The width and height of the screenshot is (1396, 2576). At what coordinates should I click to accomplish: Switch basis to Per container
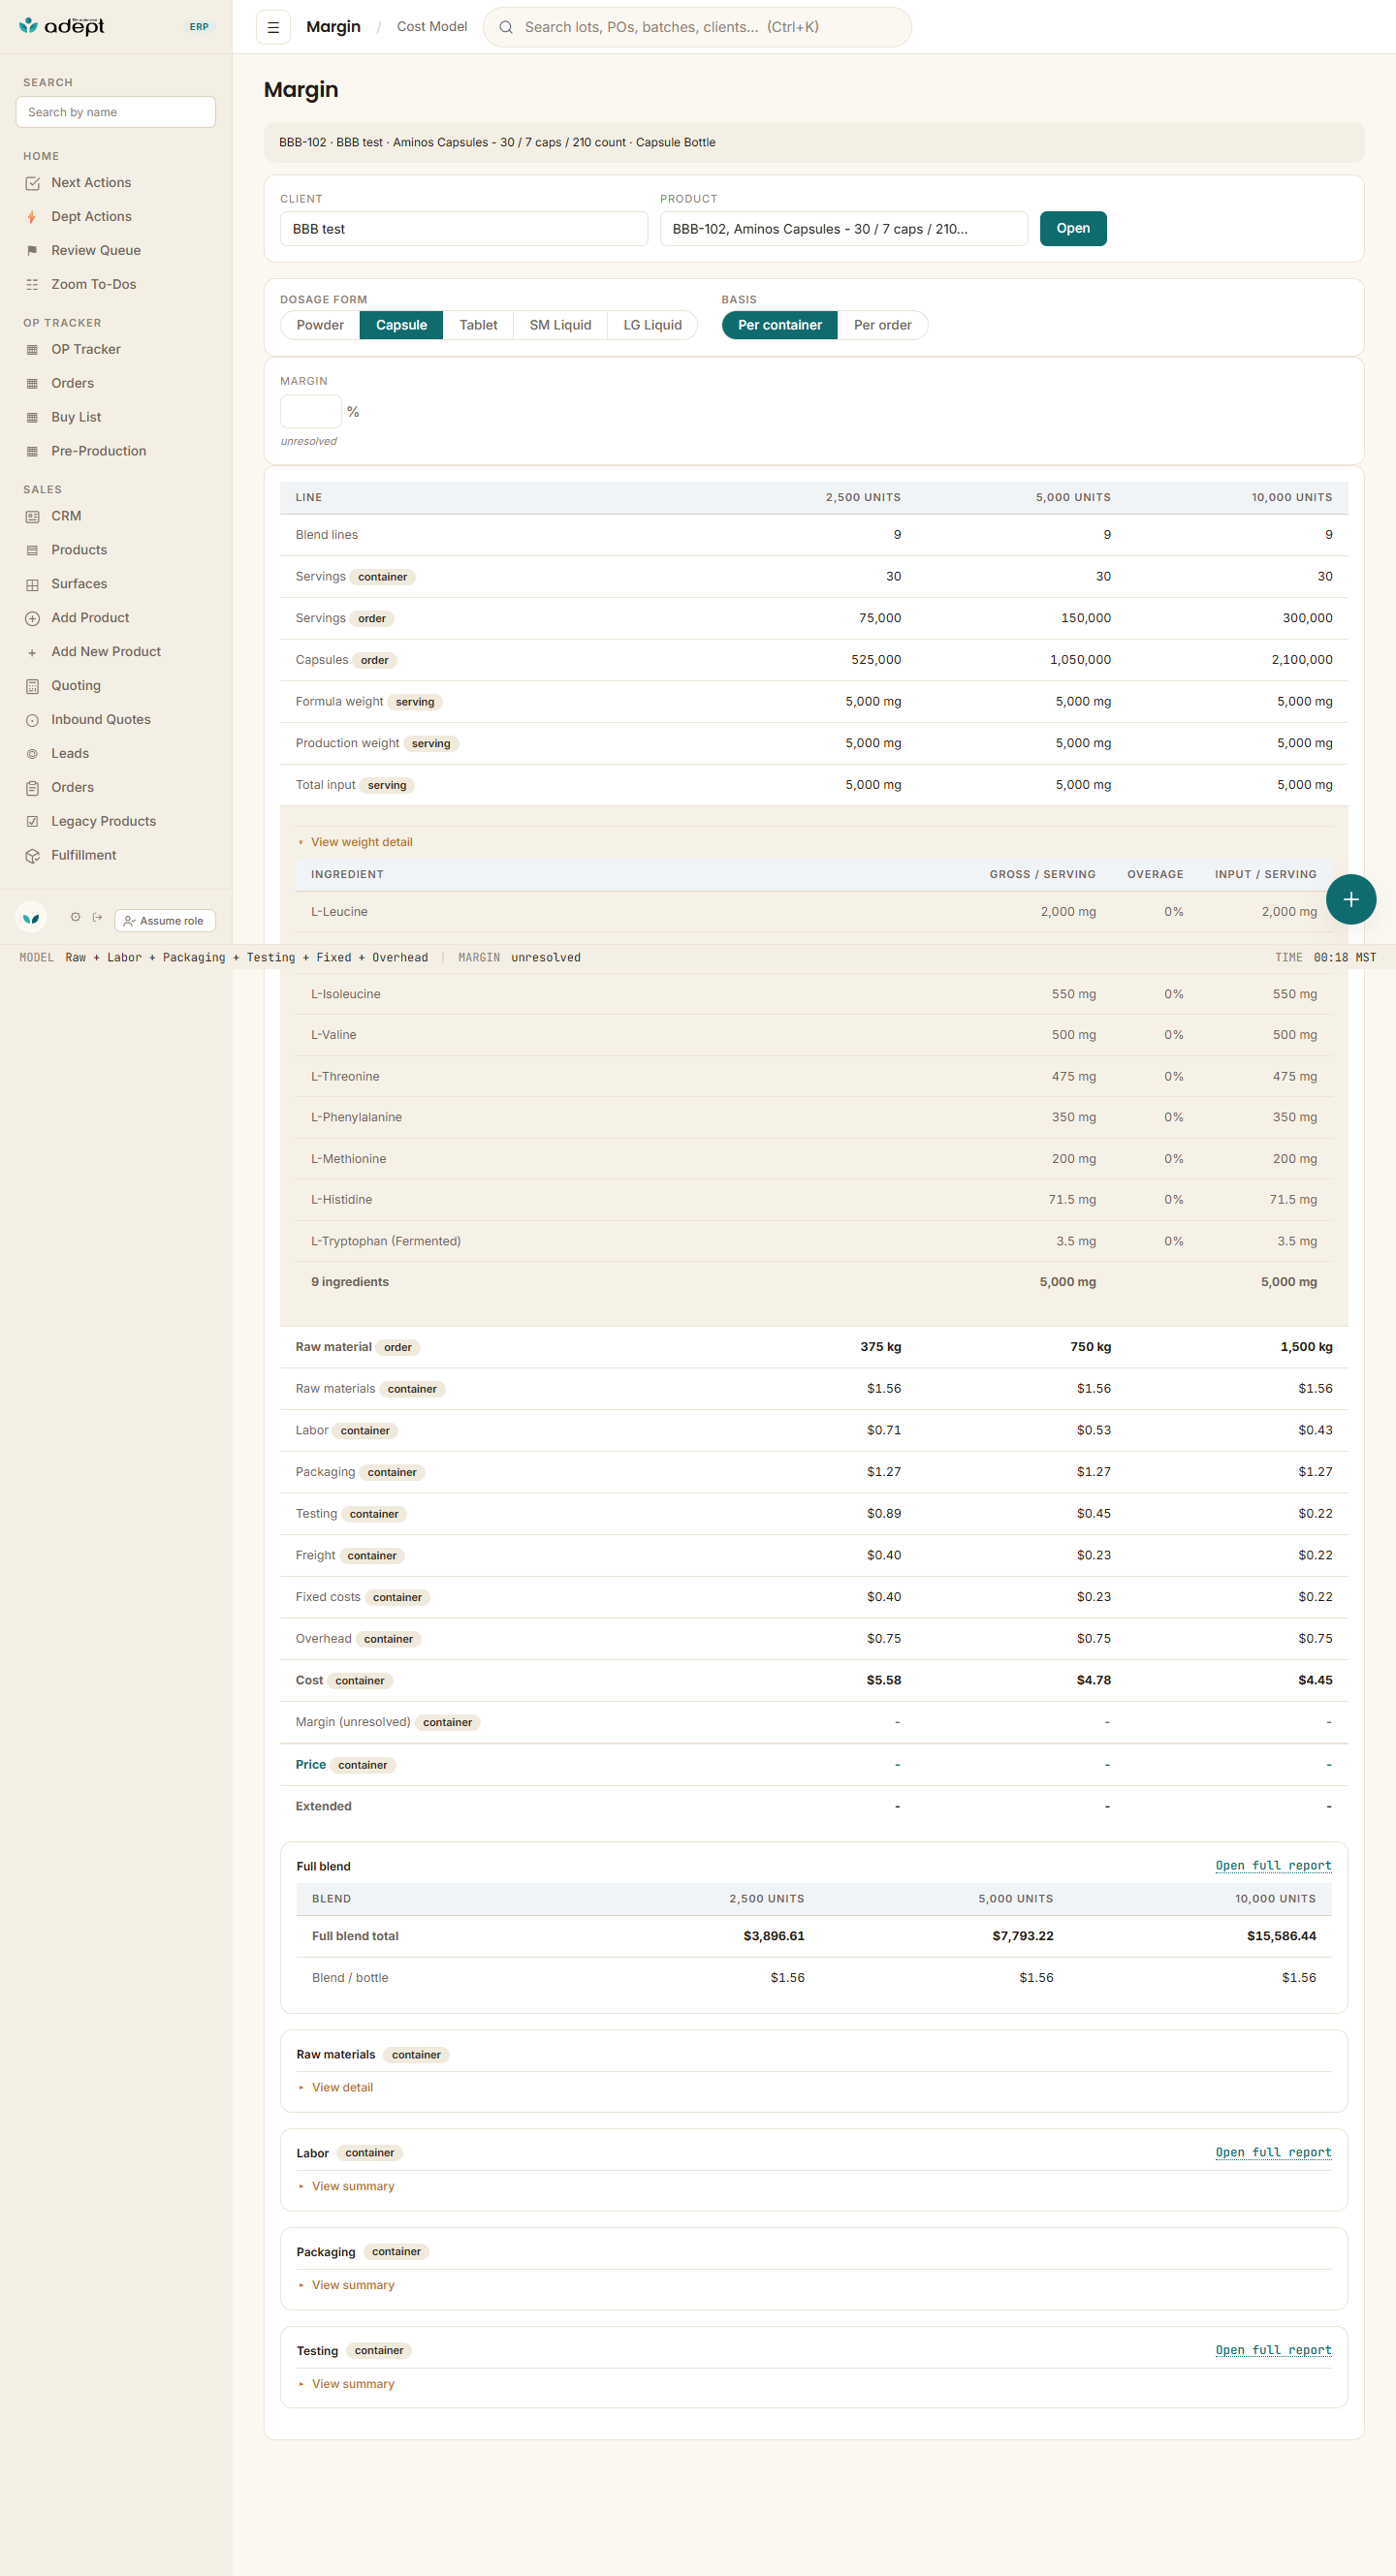tap(780, 326)
